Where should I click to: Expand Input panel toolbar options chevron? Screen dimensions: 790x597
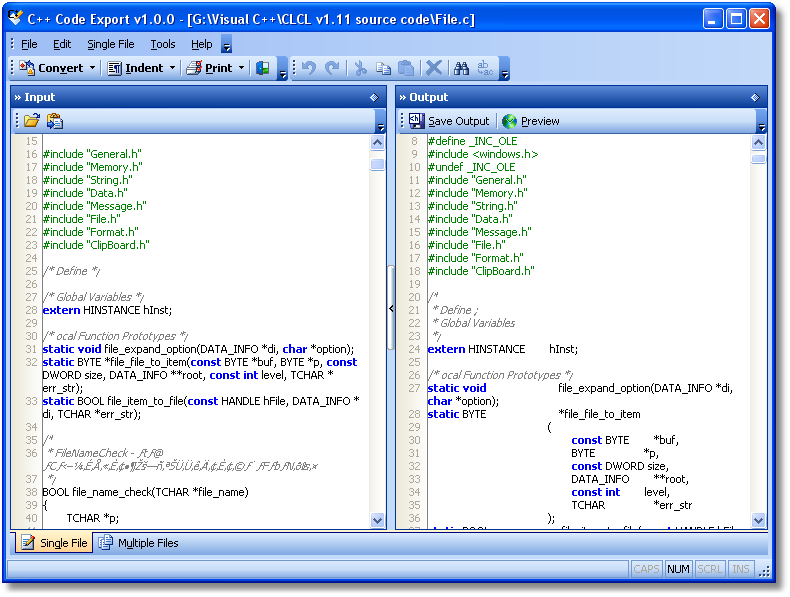381,121
